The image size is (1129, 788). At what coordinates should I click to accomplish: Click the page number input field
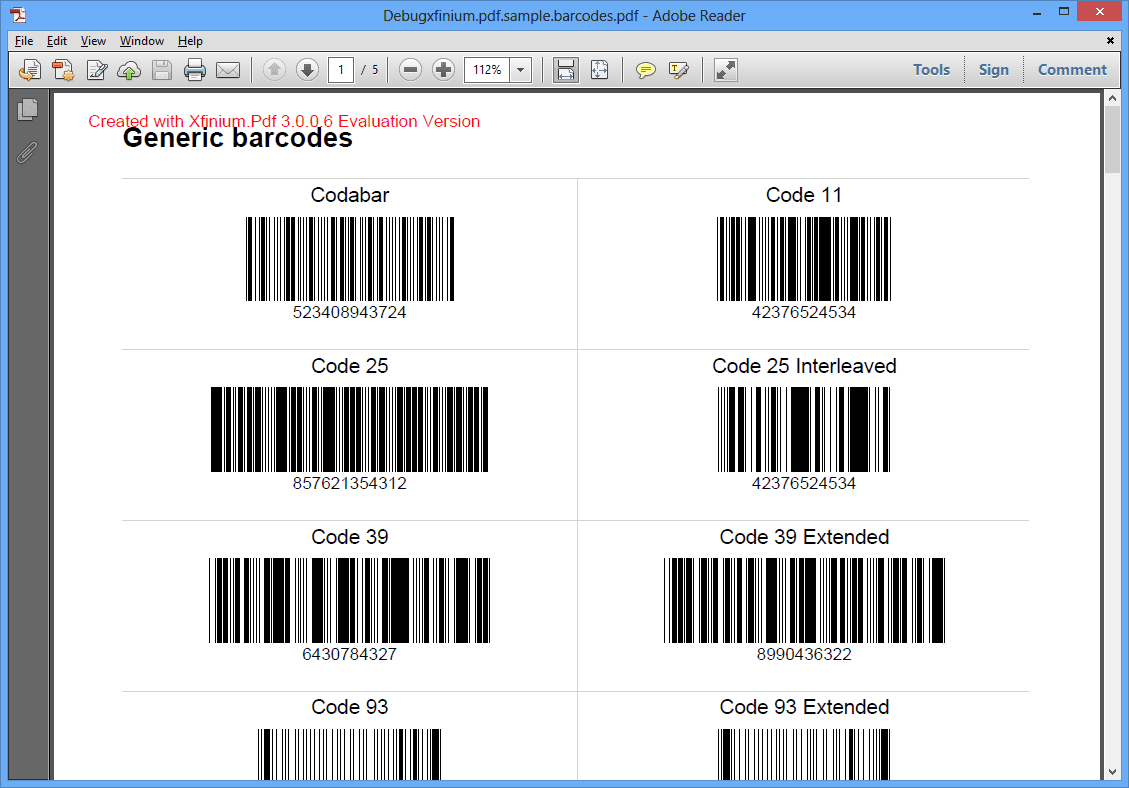[x=341, y=70]
